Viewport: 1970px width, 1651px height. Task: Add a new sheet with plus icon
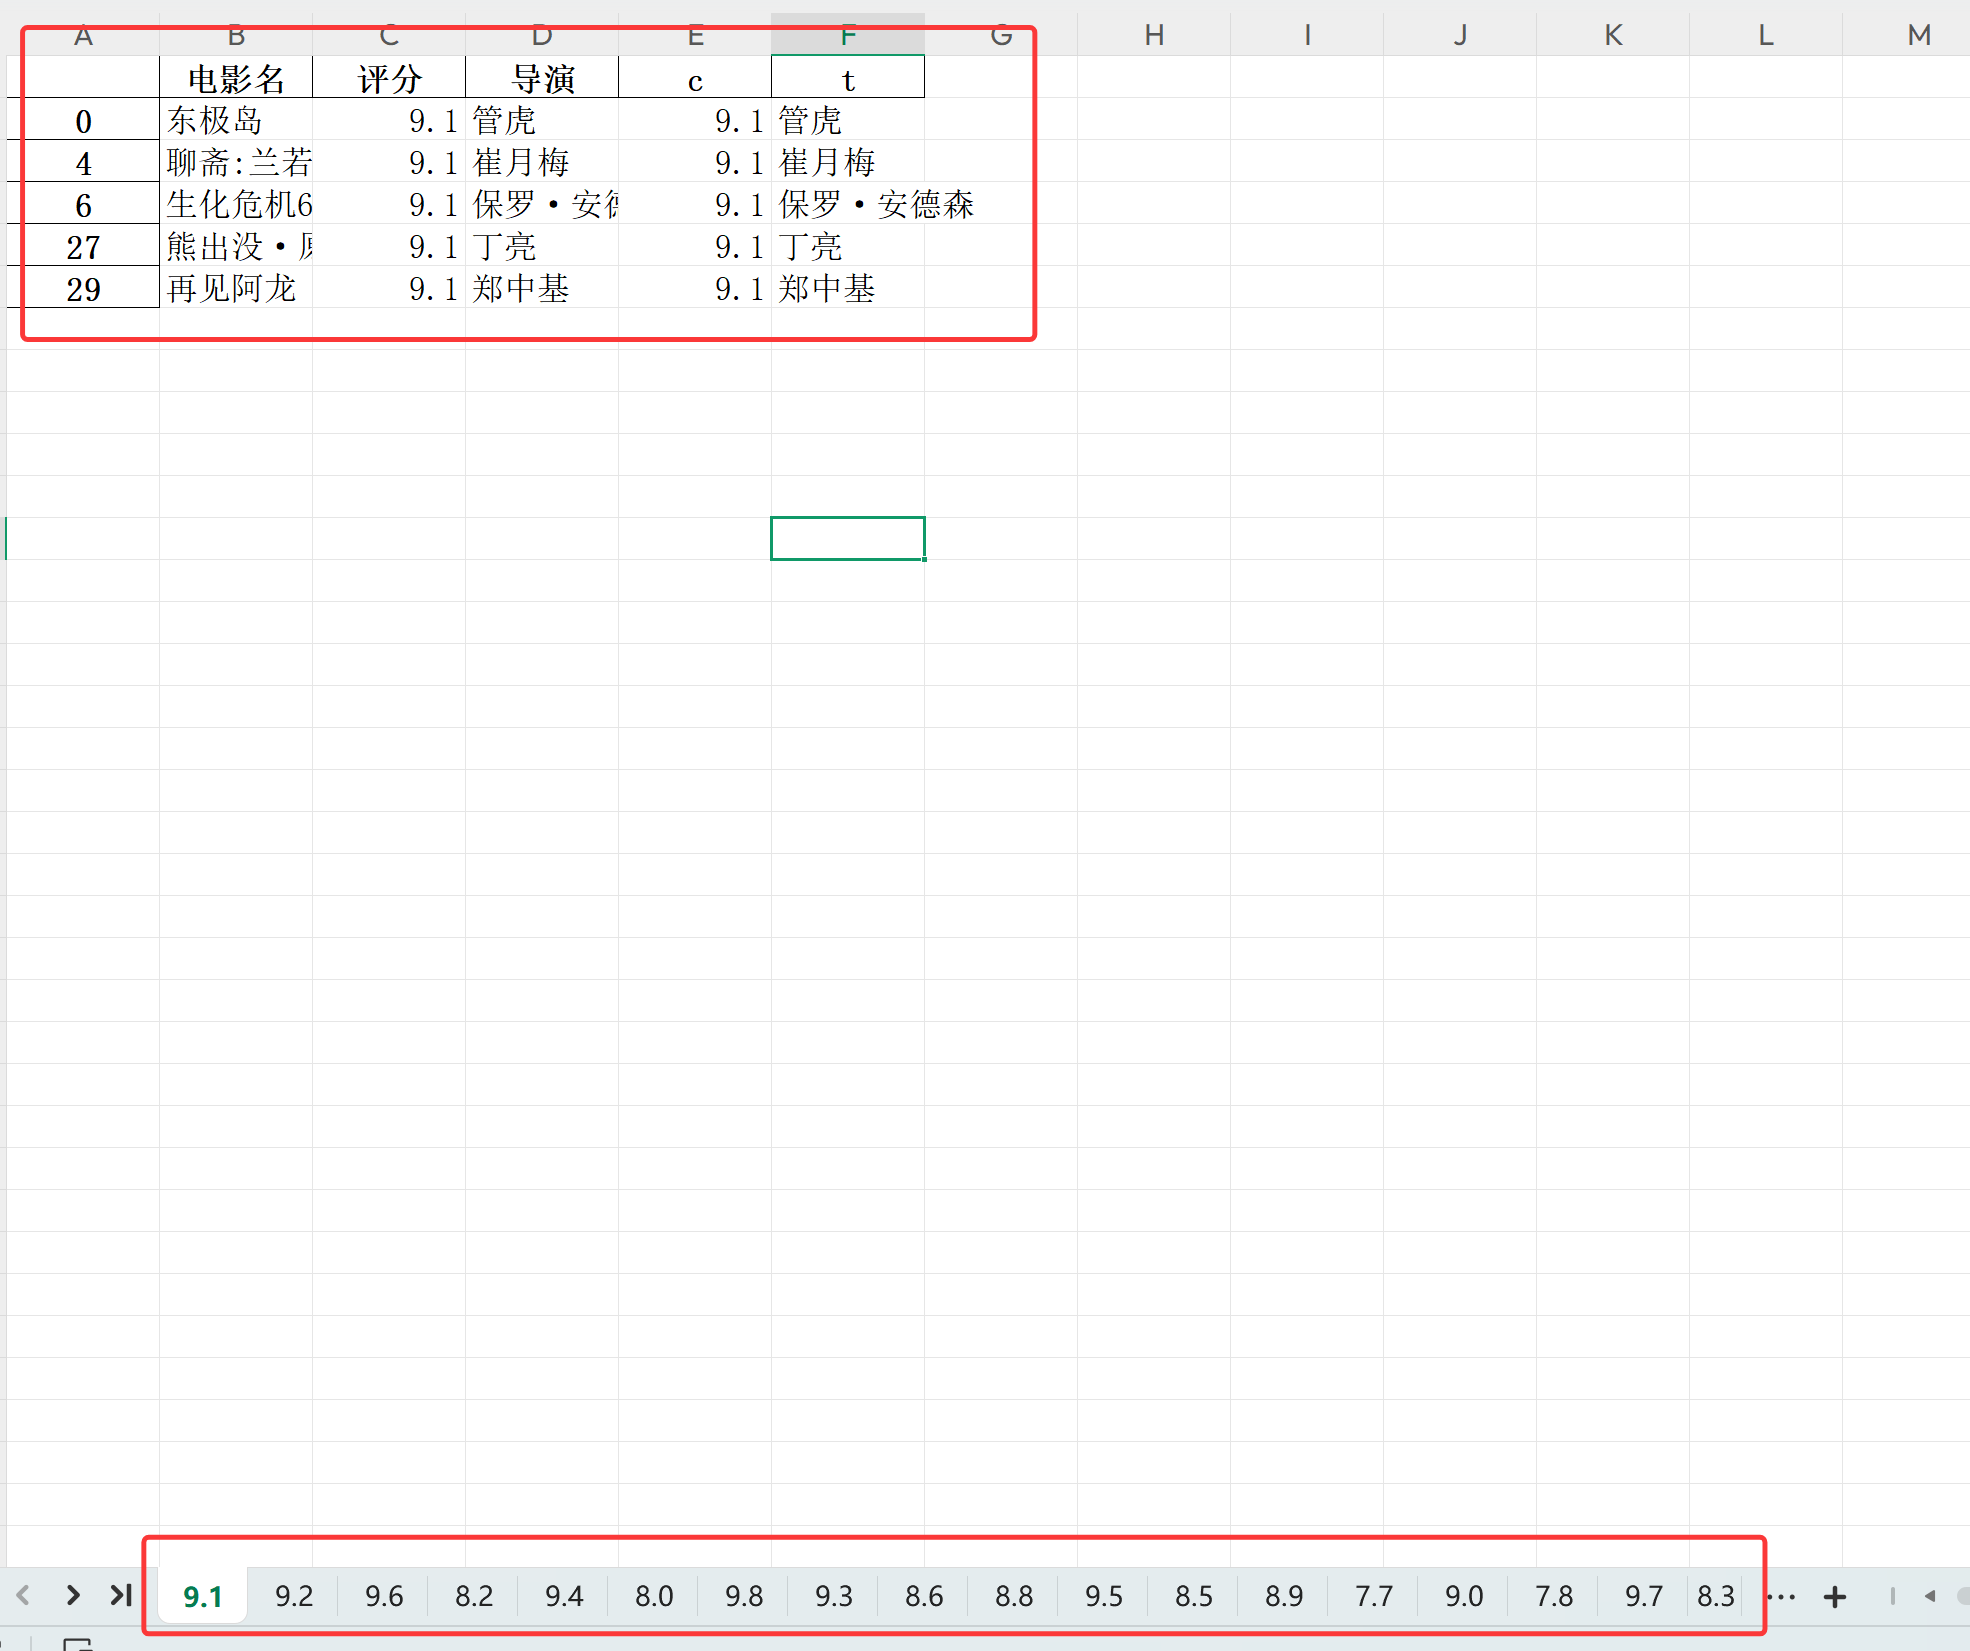1834,1597
